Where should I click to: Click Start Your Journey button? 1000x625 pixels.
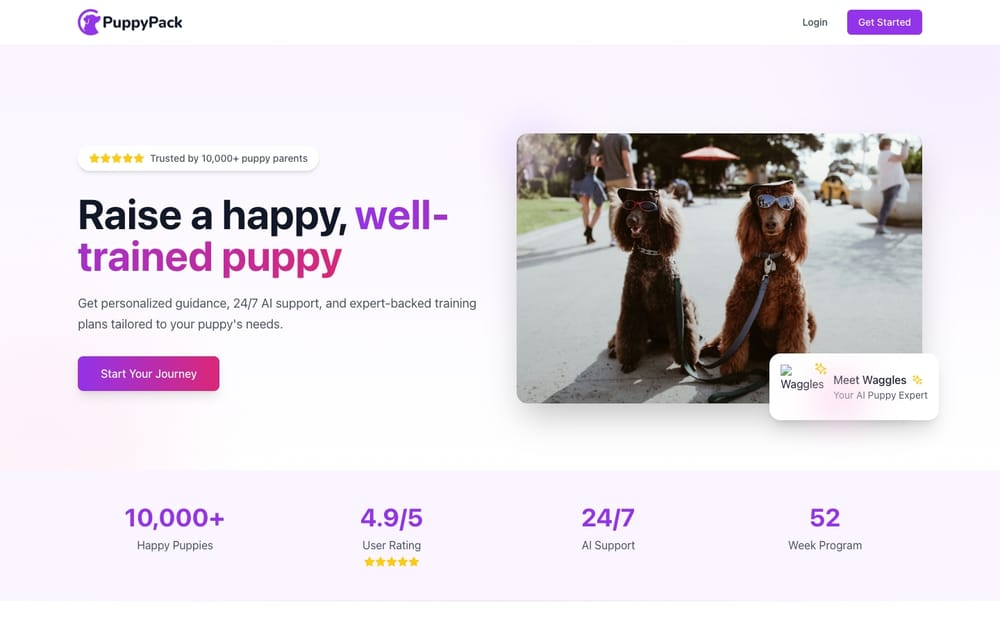tap(149, 374)
